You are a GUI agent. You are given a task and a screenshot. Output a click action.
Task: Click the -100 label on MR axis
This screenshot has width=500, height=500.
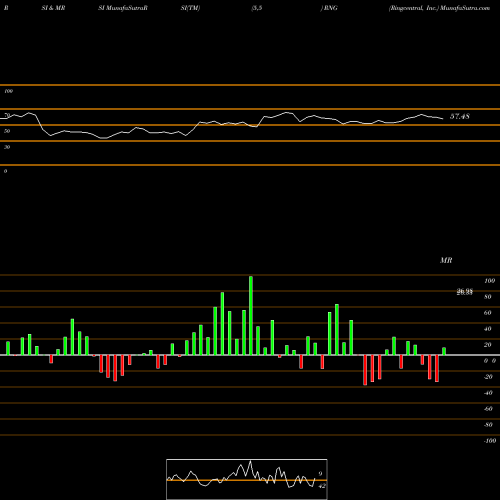coord(490,441)
